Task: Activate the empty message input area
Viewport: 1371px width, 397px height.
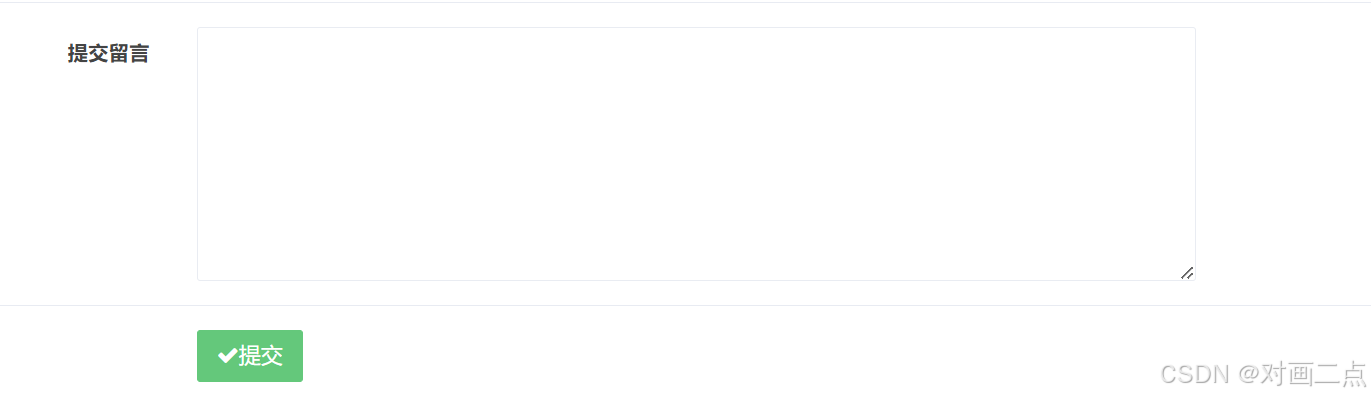Action: click(696, 154)
